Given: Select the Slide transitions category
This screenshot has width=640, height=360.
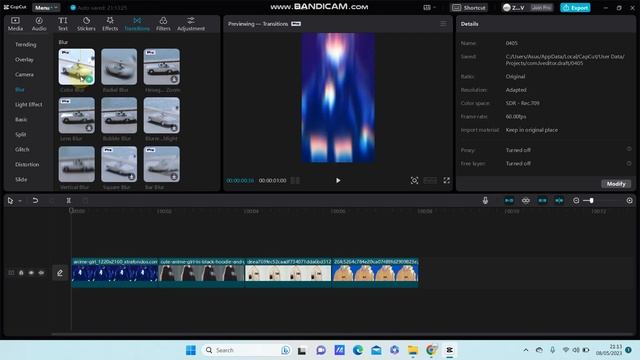Looking at the screenshot, I should click(x=21, y=179).
